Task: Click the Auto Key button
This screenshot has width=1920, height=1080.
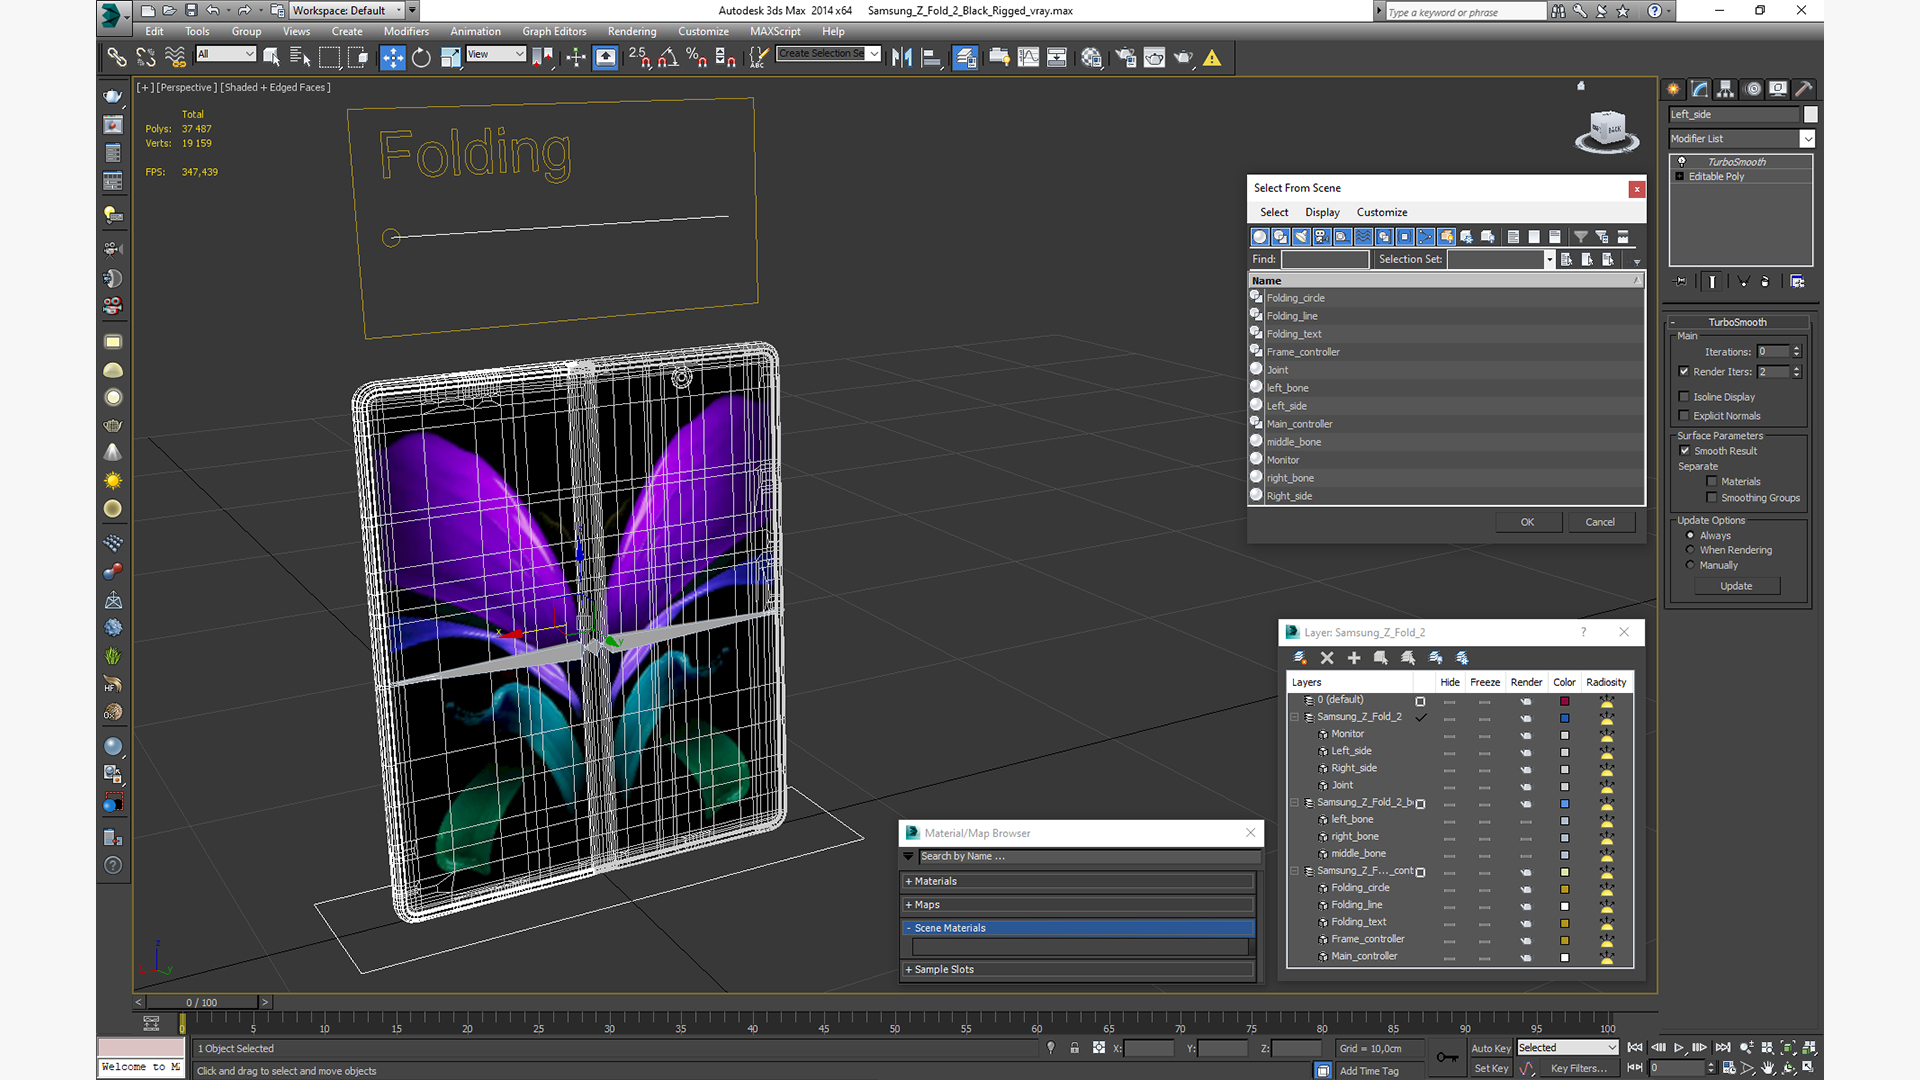Action: pyautogui.click(x=1490, y=1048)
